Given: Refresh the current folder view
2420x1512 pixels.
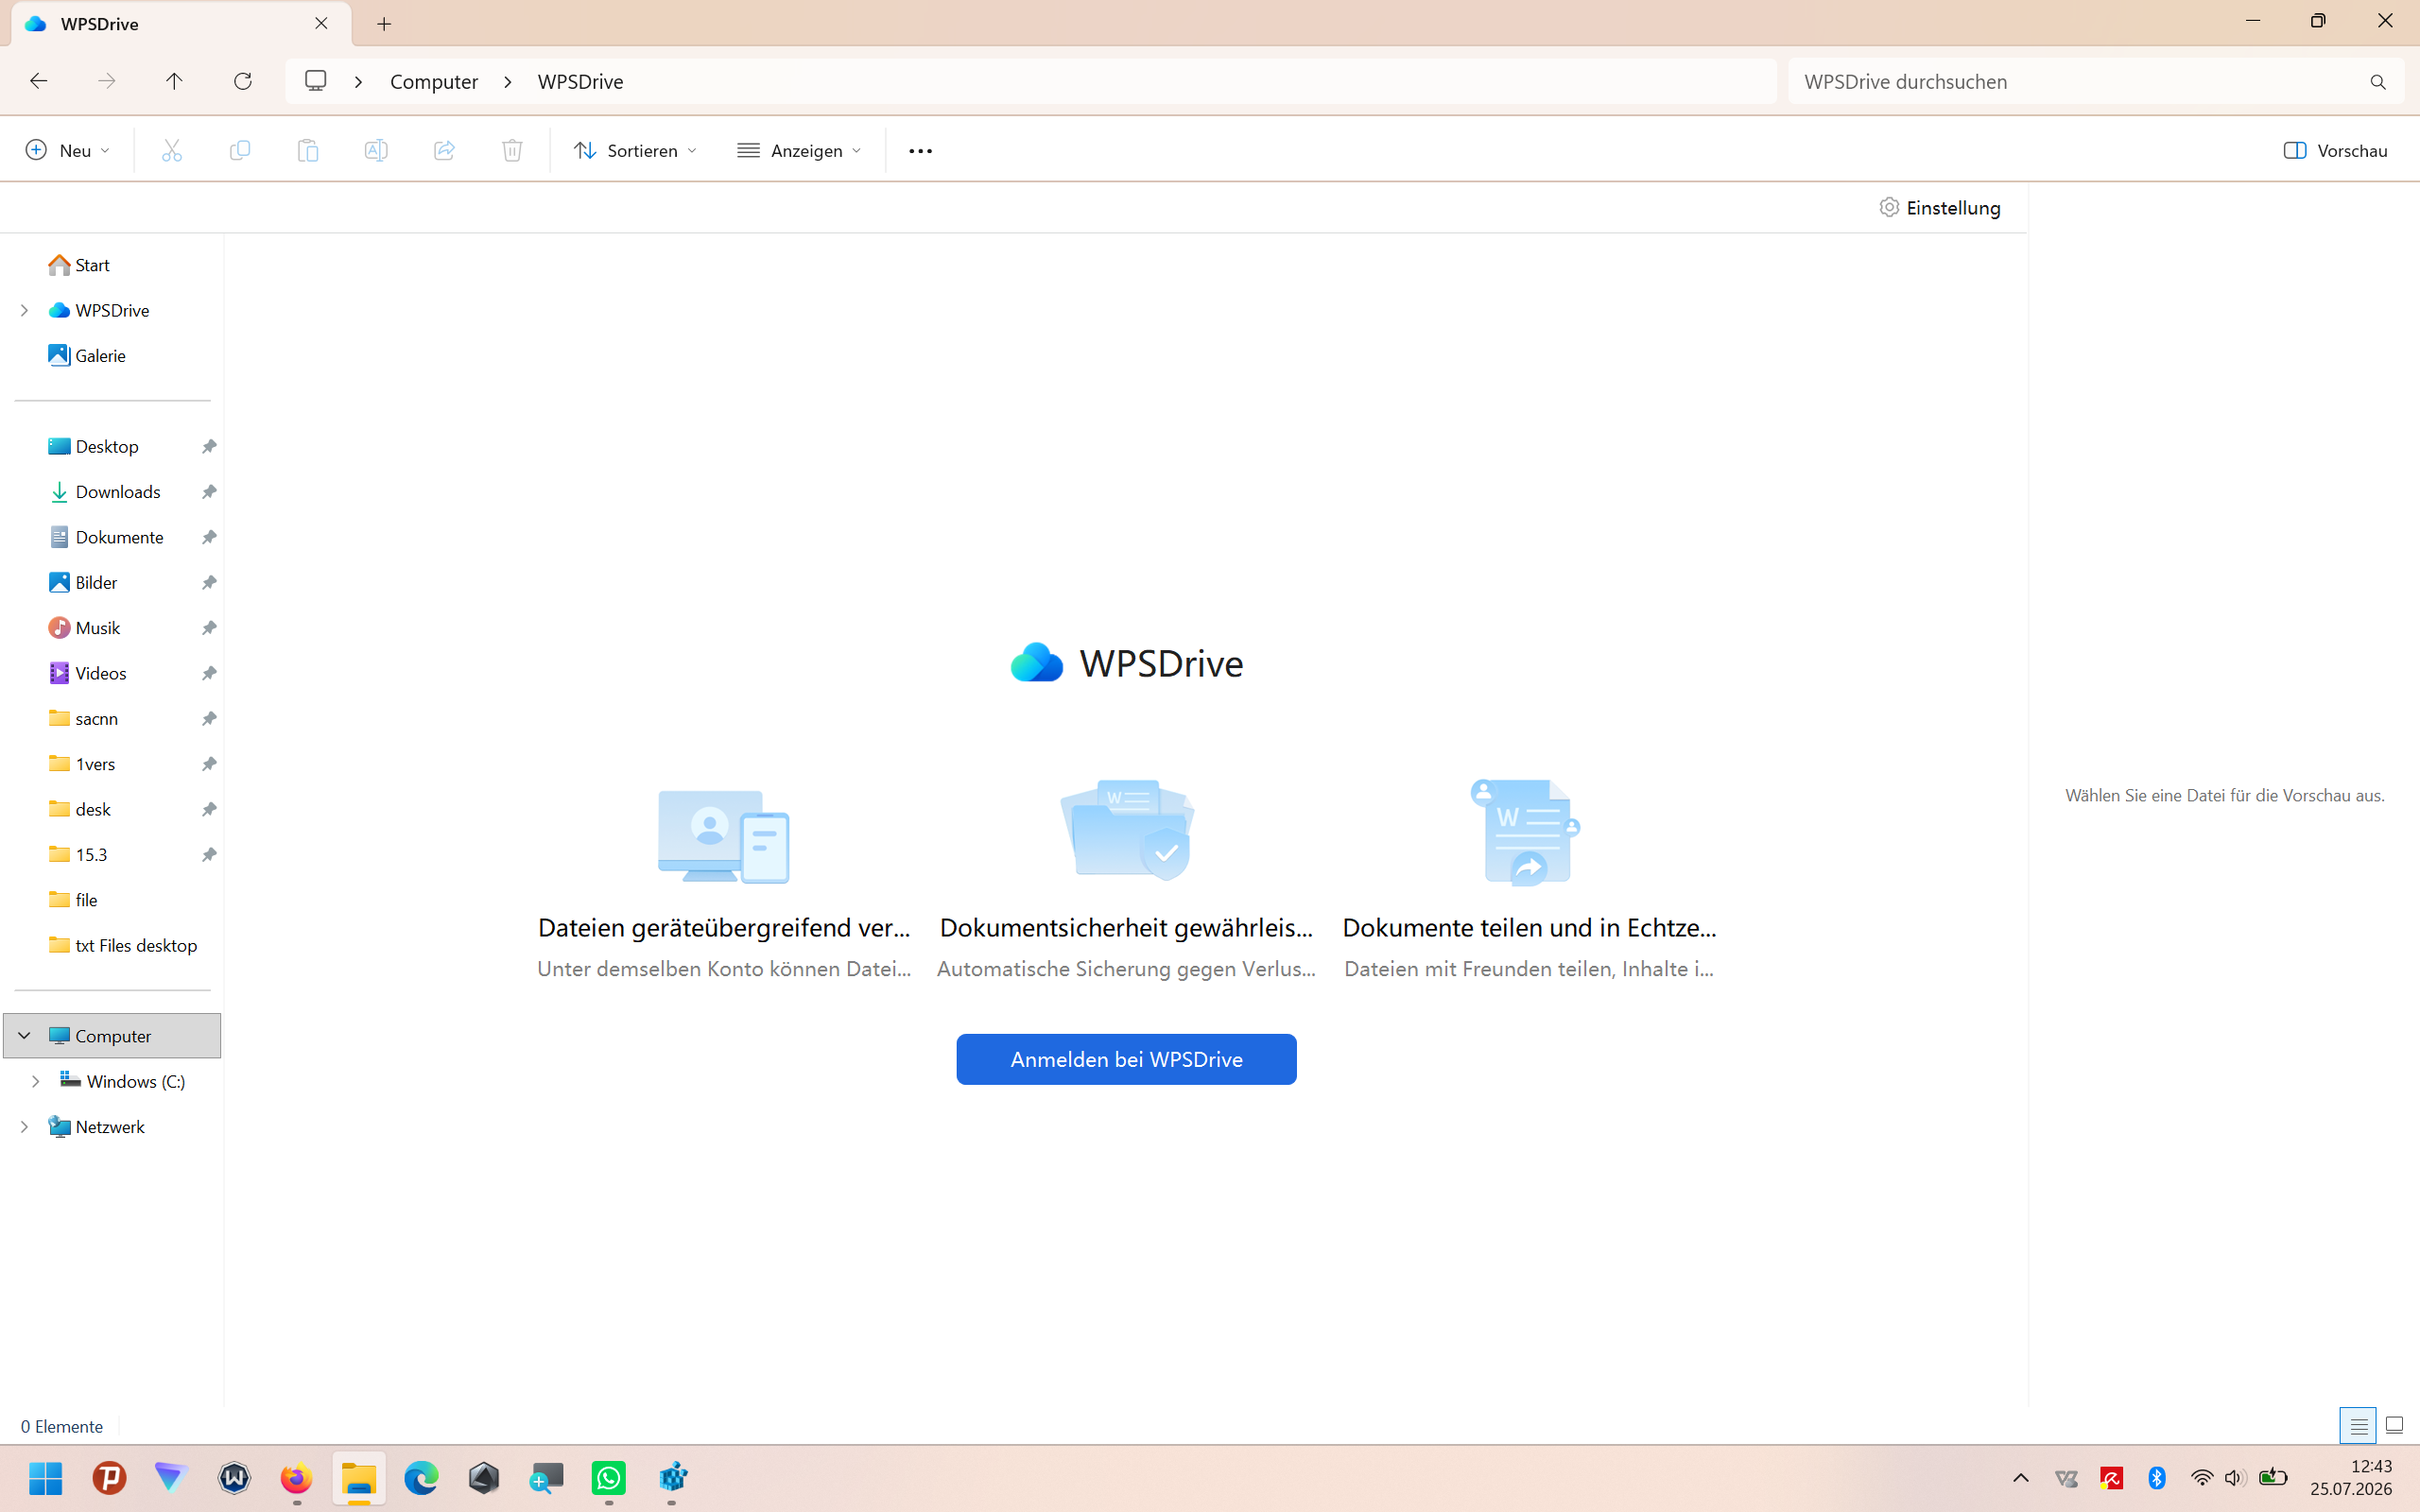Looking at the screenshot, I should pyautogui.click(x=242, y=81).
